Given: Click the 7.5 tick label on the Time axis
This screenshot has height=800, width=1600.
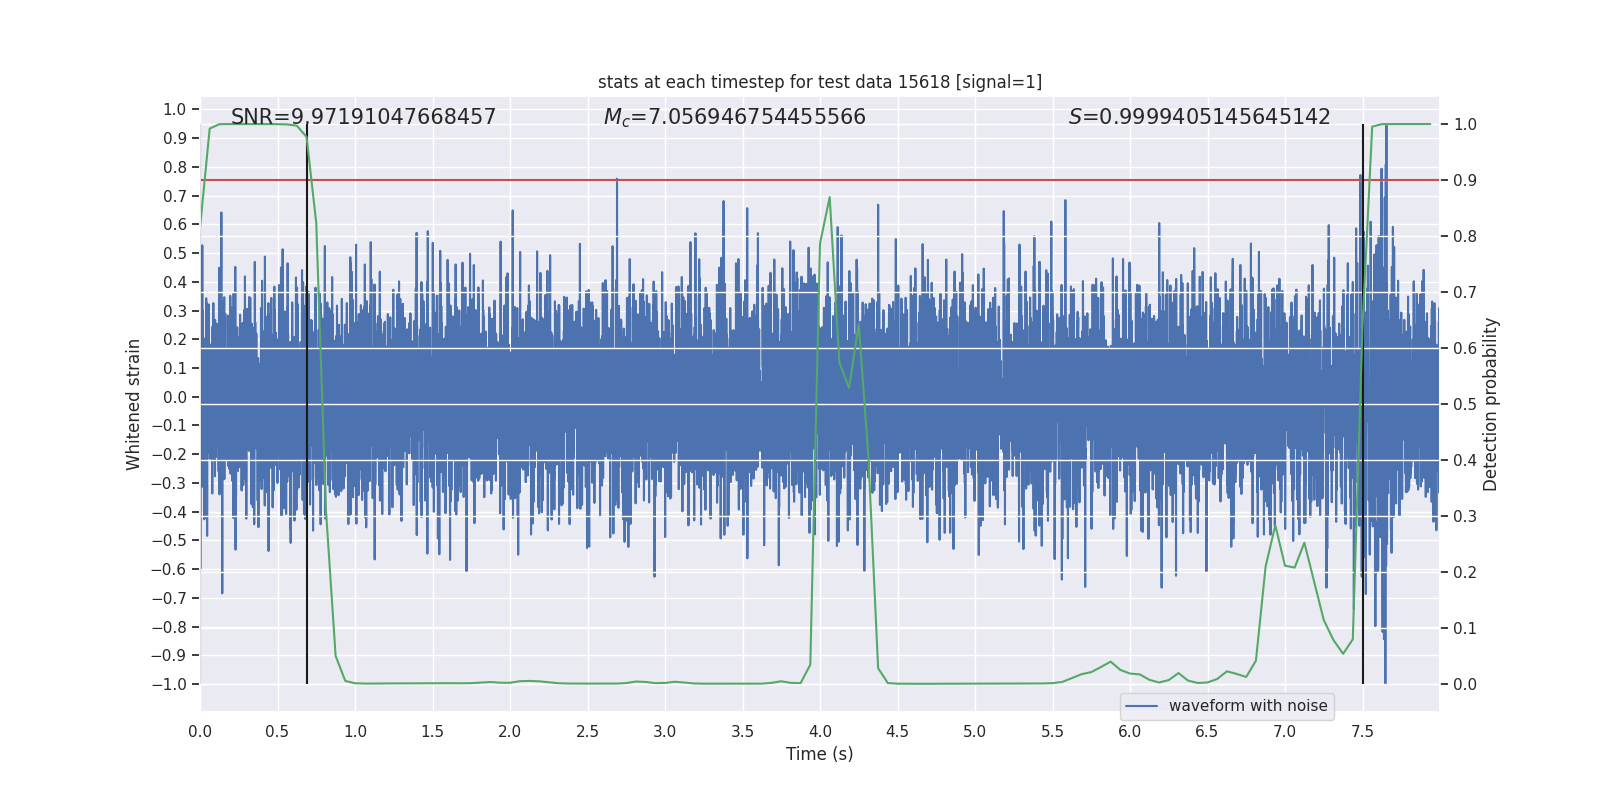Looking at the screenshot, I should [1362, 731].
